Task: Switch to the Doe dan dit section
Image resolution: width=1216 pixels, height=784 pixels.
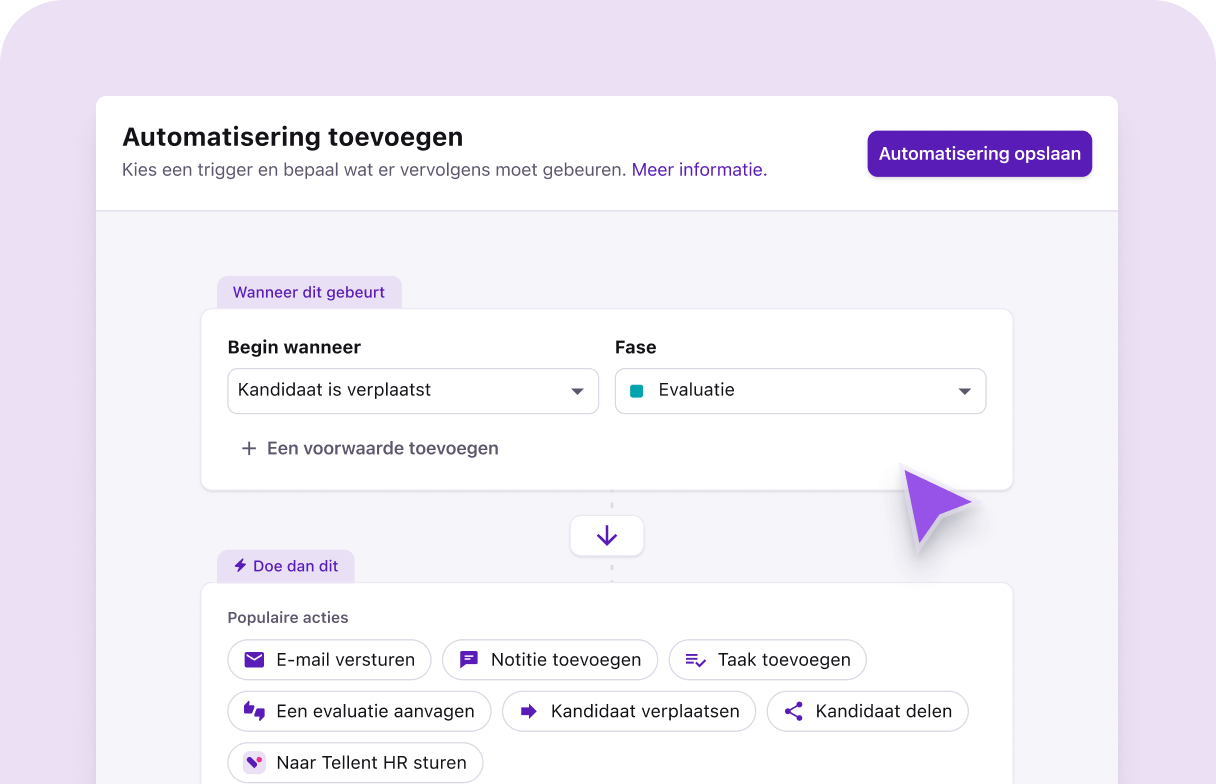Action: pyautogui.click(x=286, y=565)
